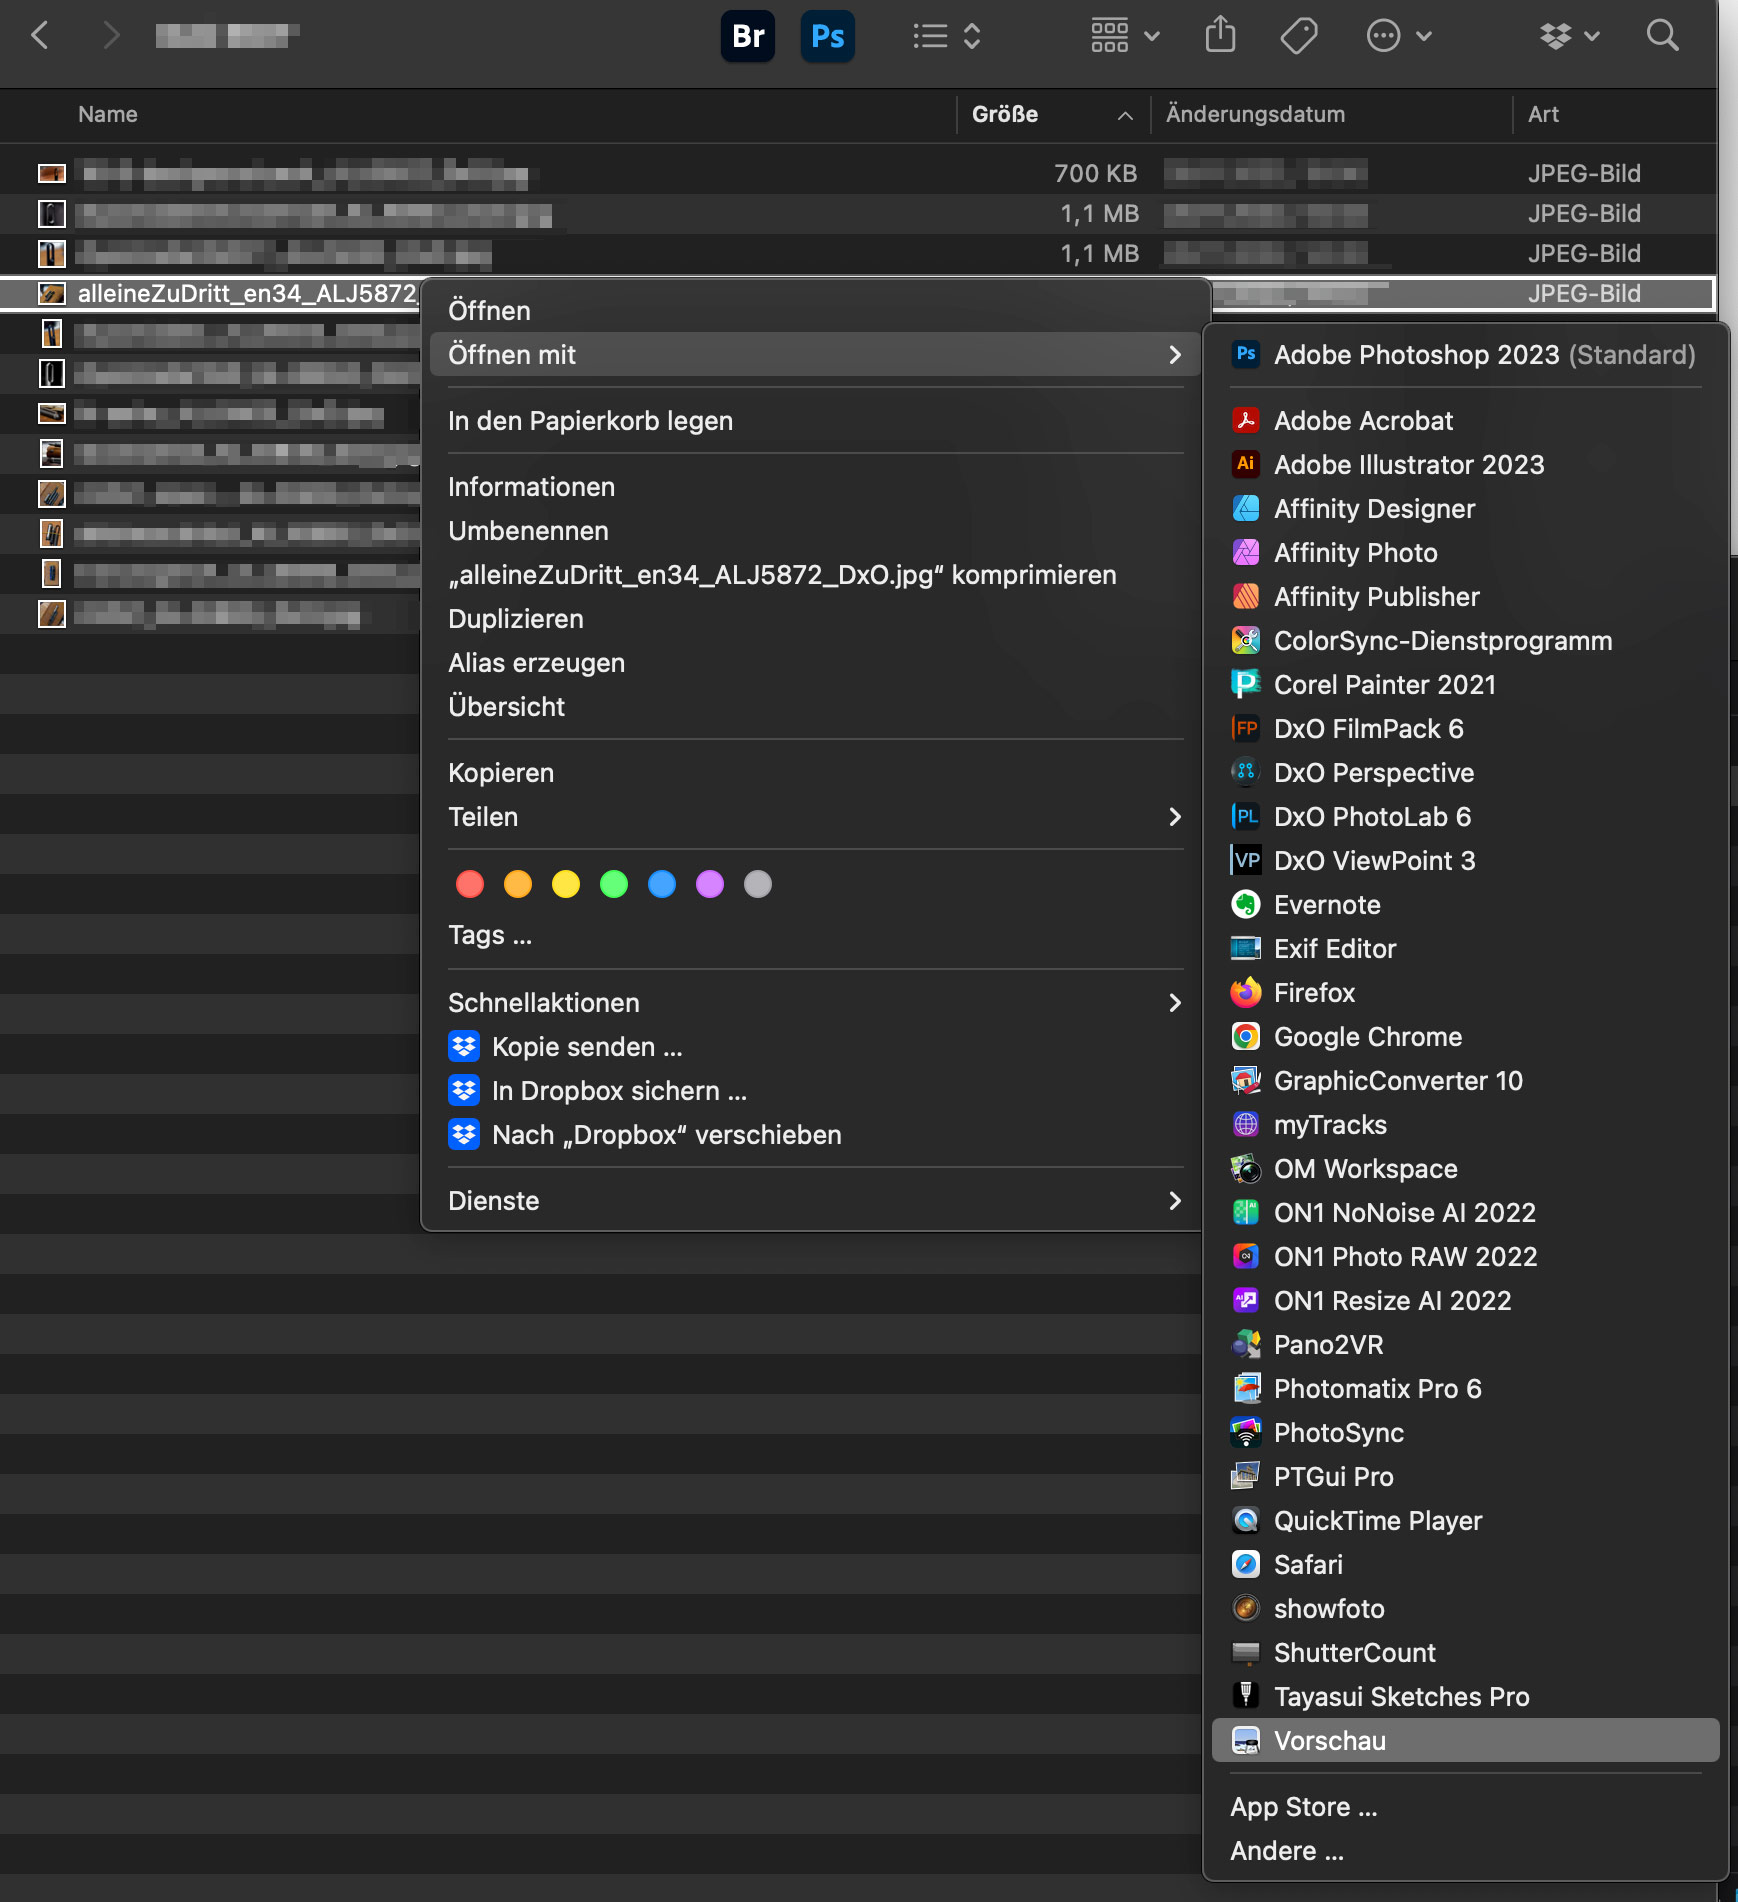Select In den Papierkorb legen
Screen dimensions: 1738x1902
pyautogui.click(x=815, y=421)
